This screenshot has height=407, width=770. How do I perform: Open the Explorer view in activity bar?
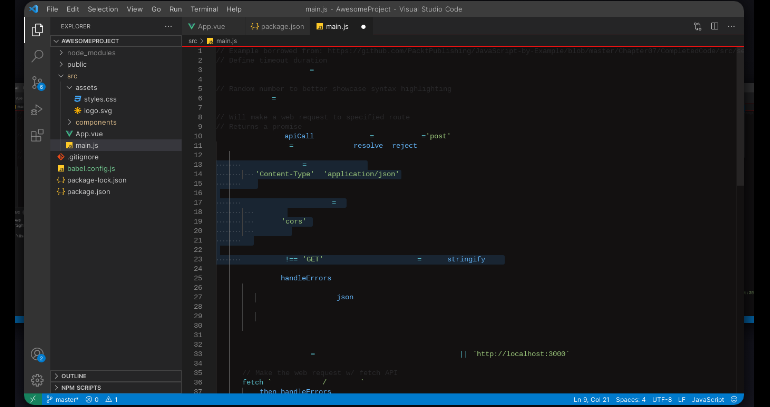click(37, 30)
